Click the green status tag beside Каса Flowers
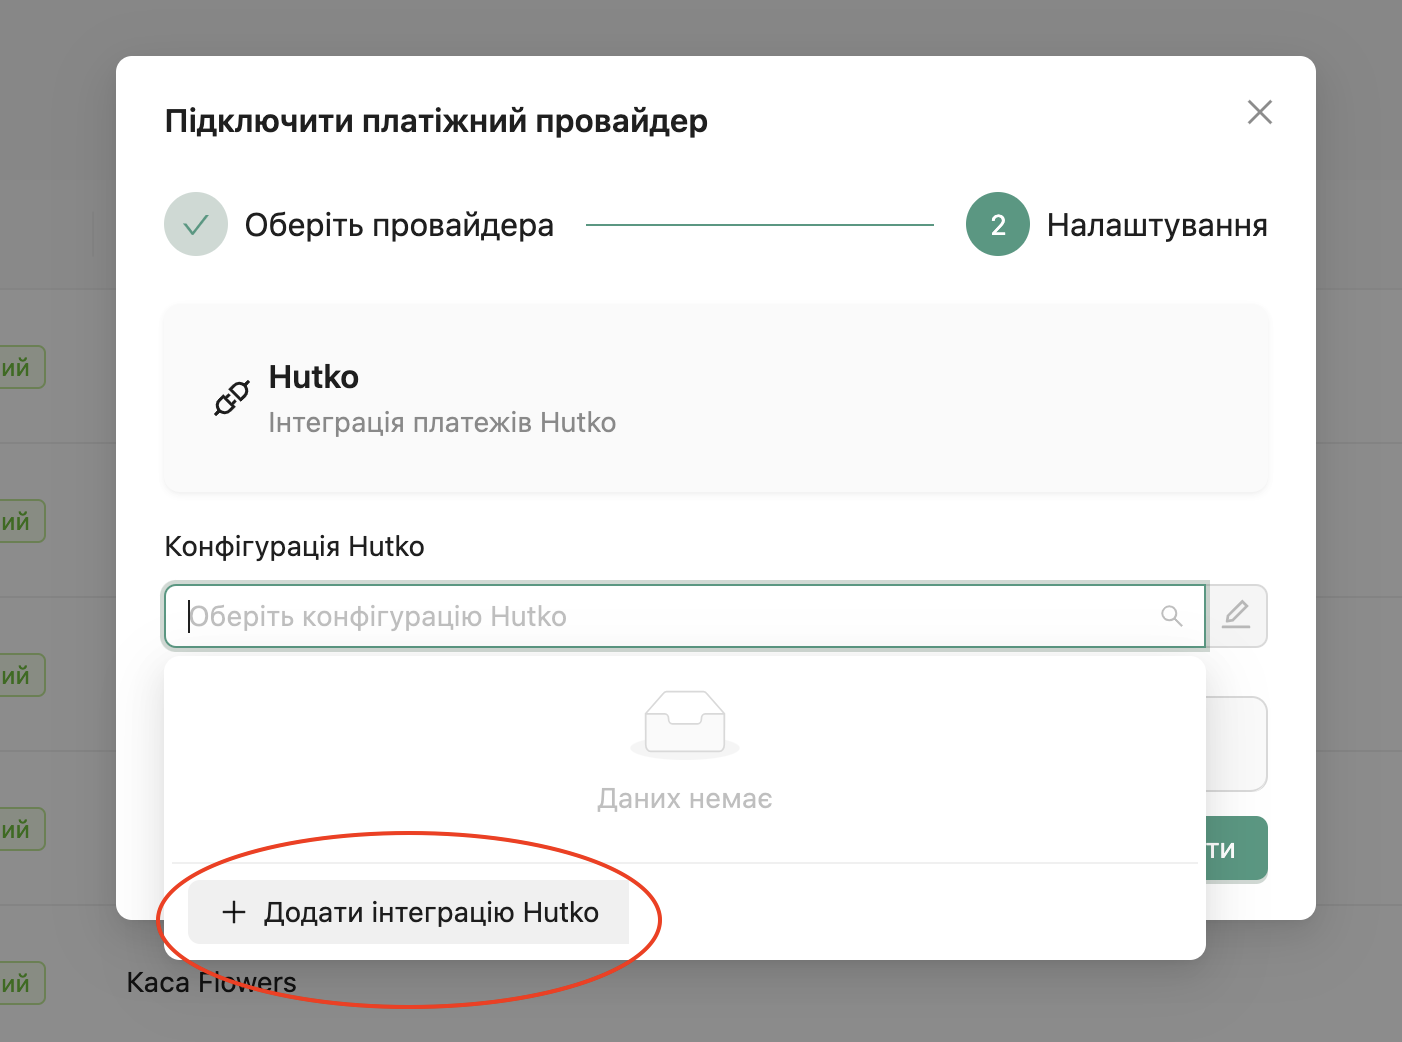The image size is (1402, 1042). click(20, 983)
